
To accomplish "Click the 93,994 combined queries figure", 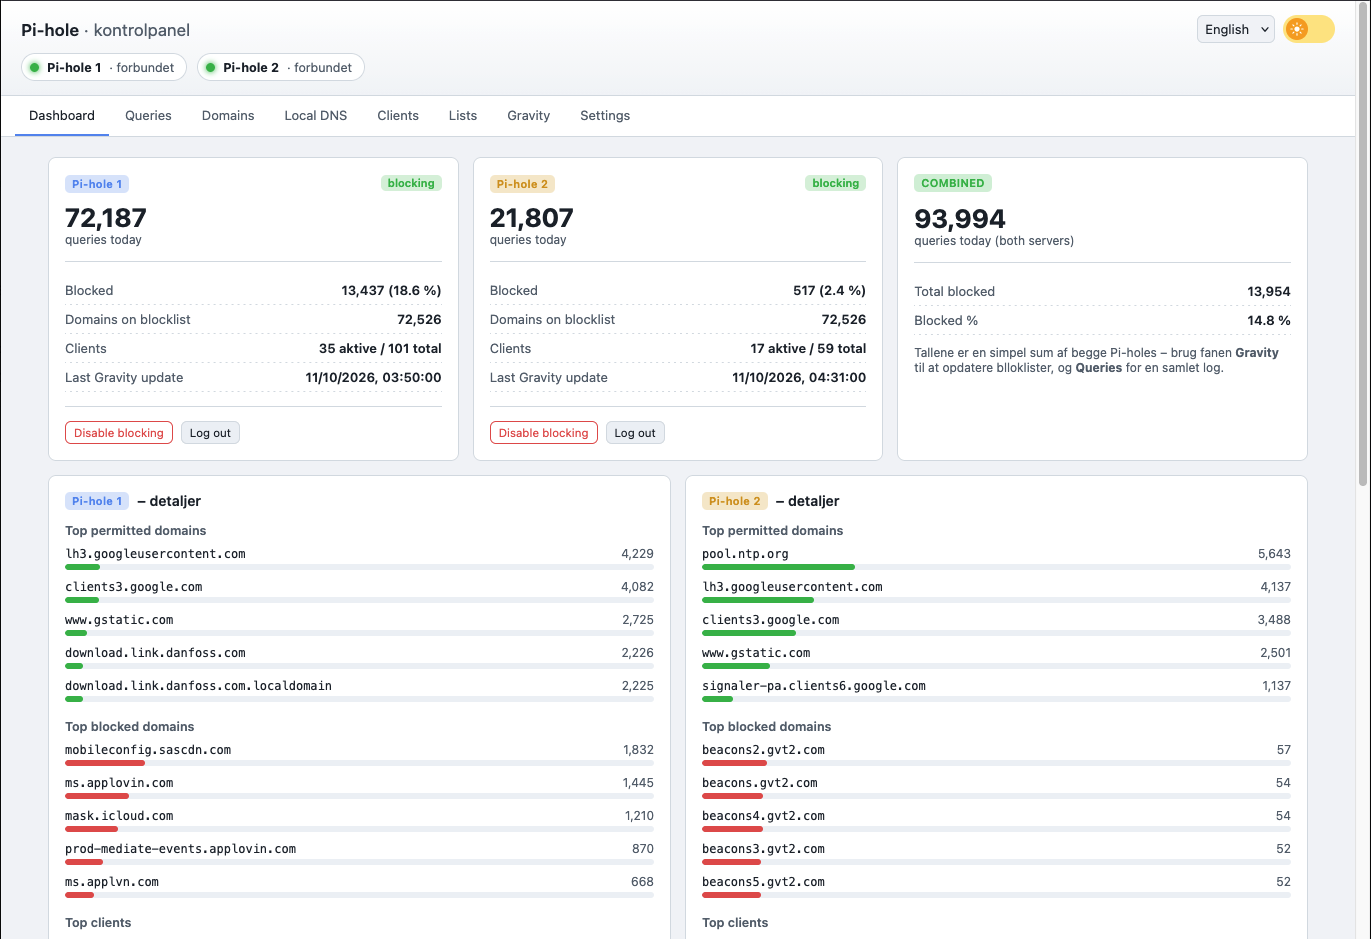I will (960, 219).
